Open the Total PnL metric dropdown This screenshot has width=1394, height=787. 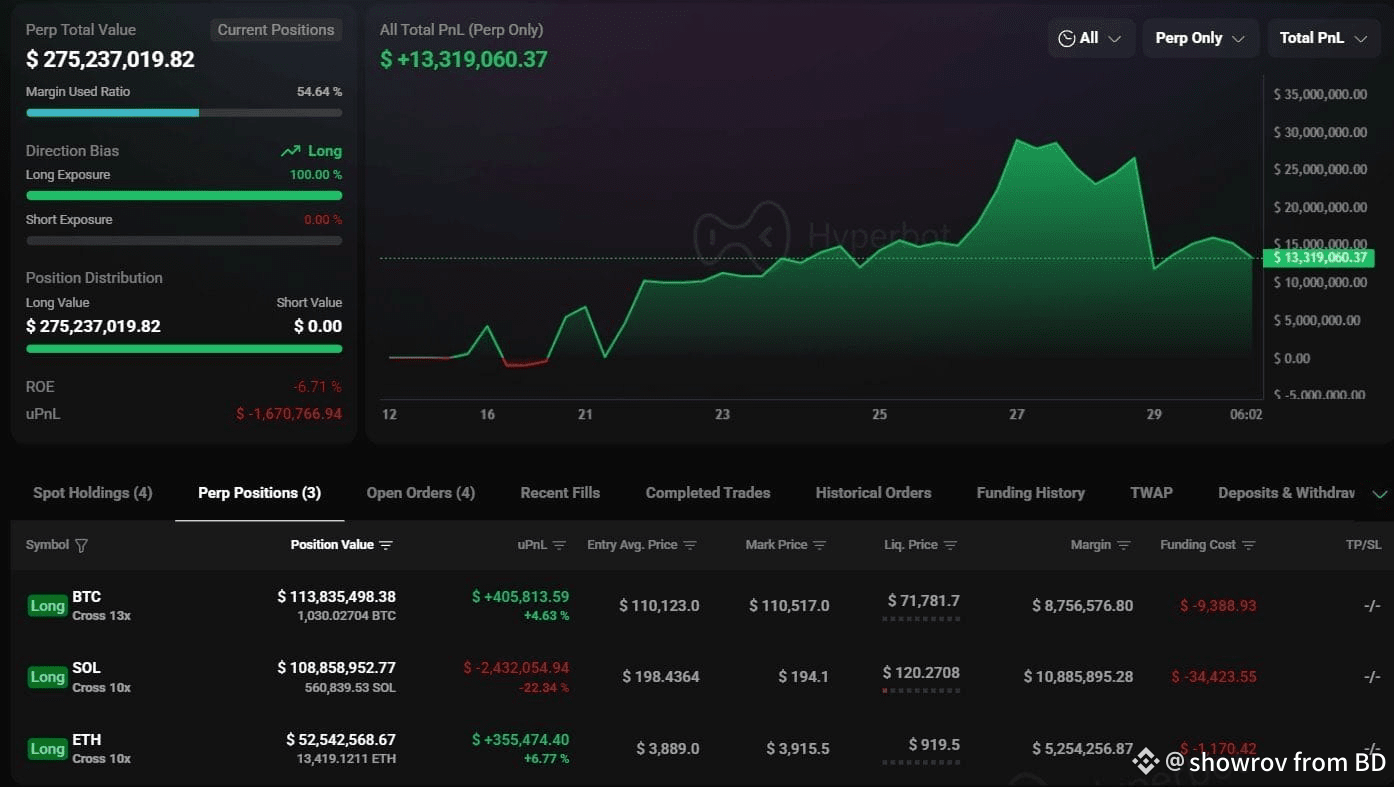(1323, 38)
